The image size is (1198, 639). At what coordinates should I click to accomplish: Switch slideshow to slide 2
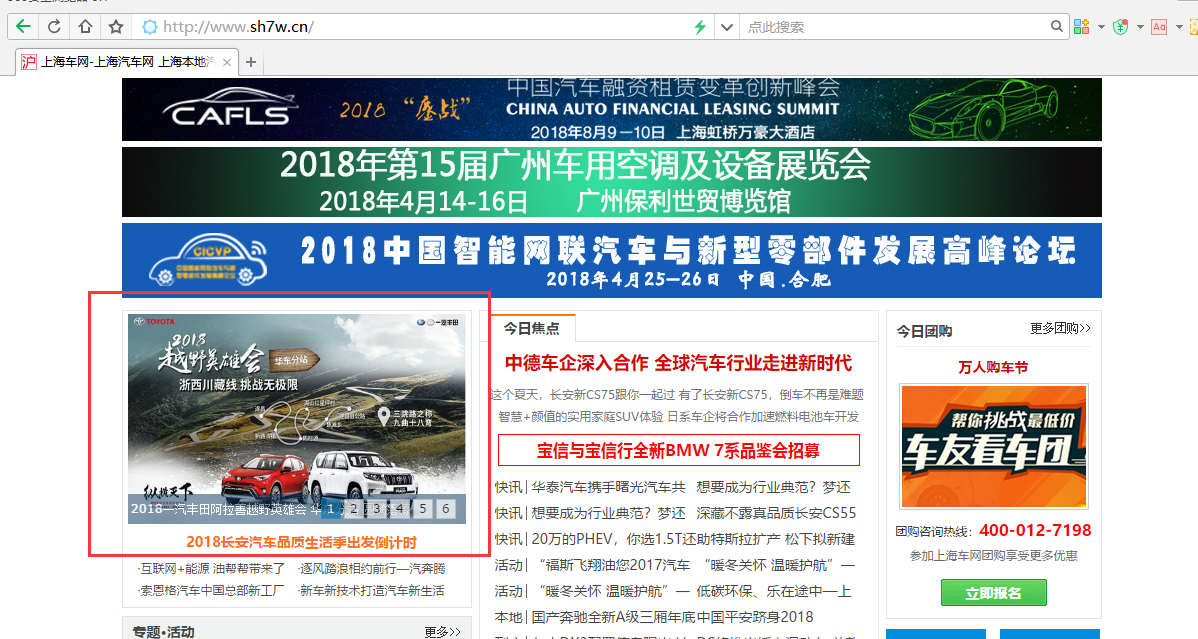click(x=354, y=508)
